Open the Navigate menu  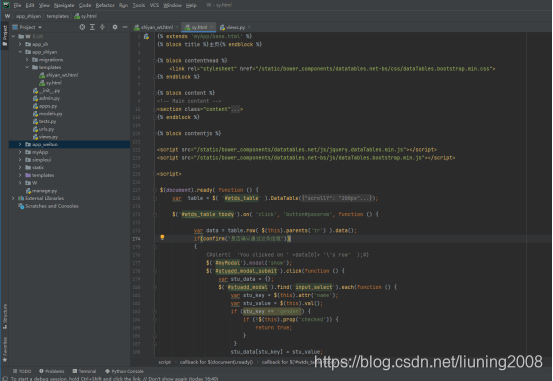[x=64, y=5]
